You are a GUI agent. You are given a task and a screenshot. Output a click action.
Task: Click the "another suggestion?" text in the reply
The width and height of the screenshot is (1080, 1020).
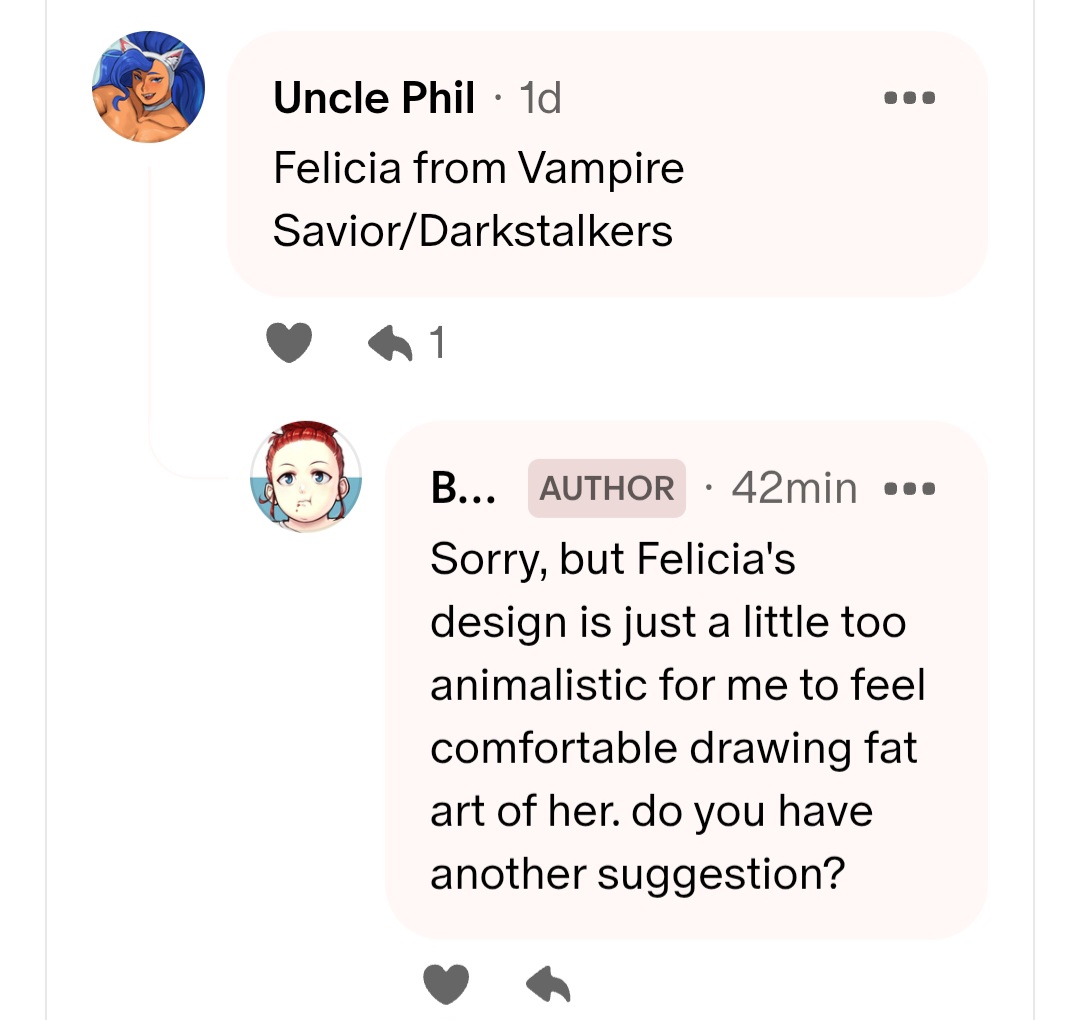[638, 874]
